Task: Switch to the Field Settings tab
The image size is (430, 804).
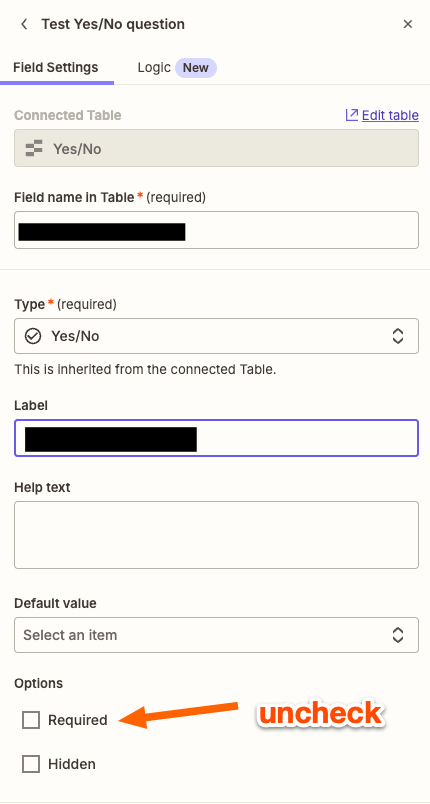Action: [56, 68]
